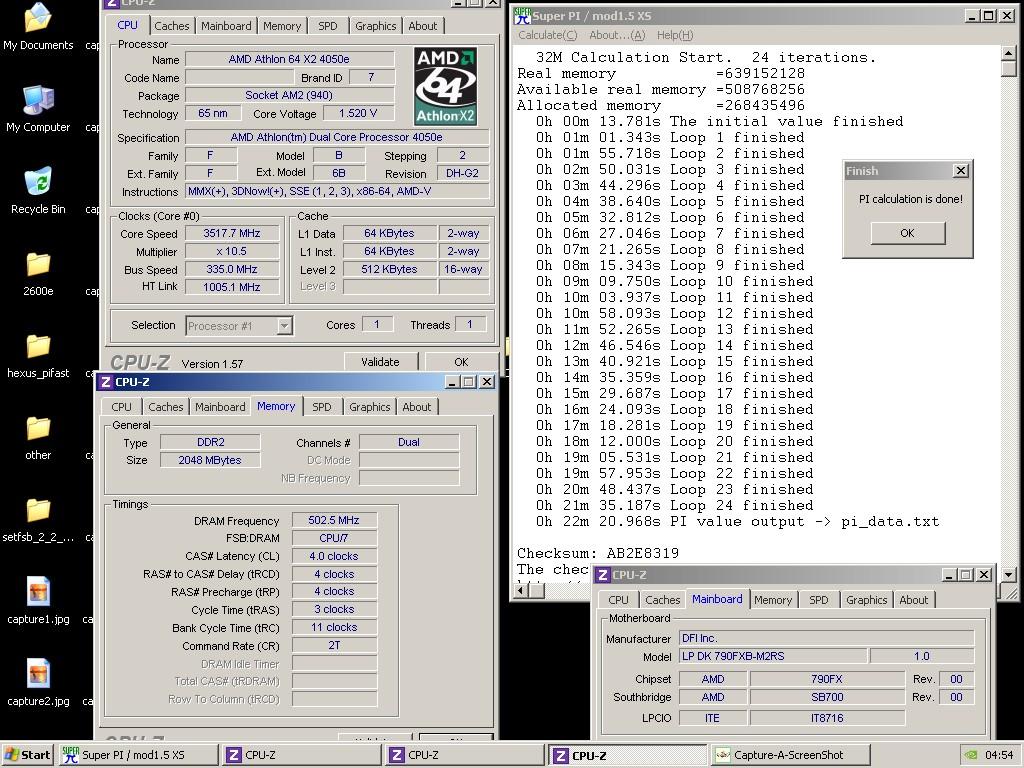Image resolution: width=1024 pixels, height=768 pixels.
Task: Open the Calculate menu in Super PI
Action: click(x=548, y=35)
